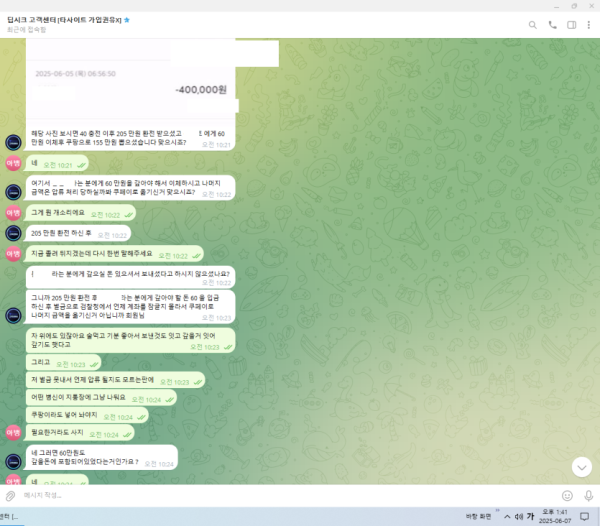The height and width of the screenshot is (526, 600).
Task: Click dark avatar beside 205 만원 환전 하신 후
Action: [13, 233]
